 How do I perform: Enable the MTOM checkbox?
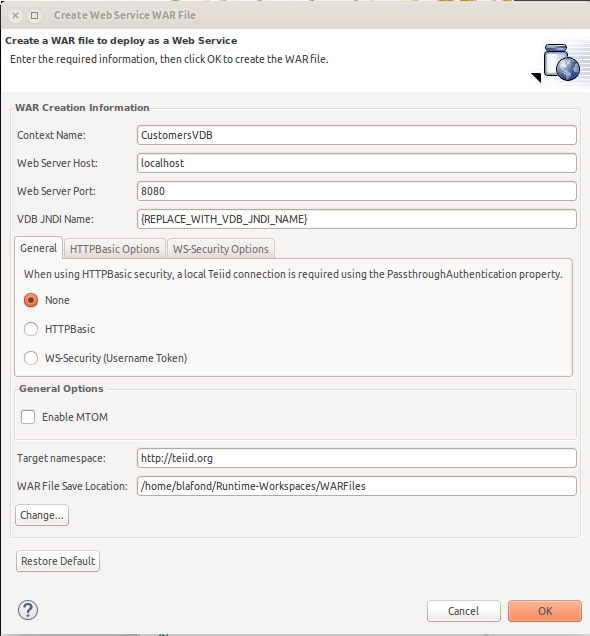[28, 417]
